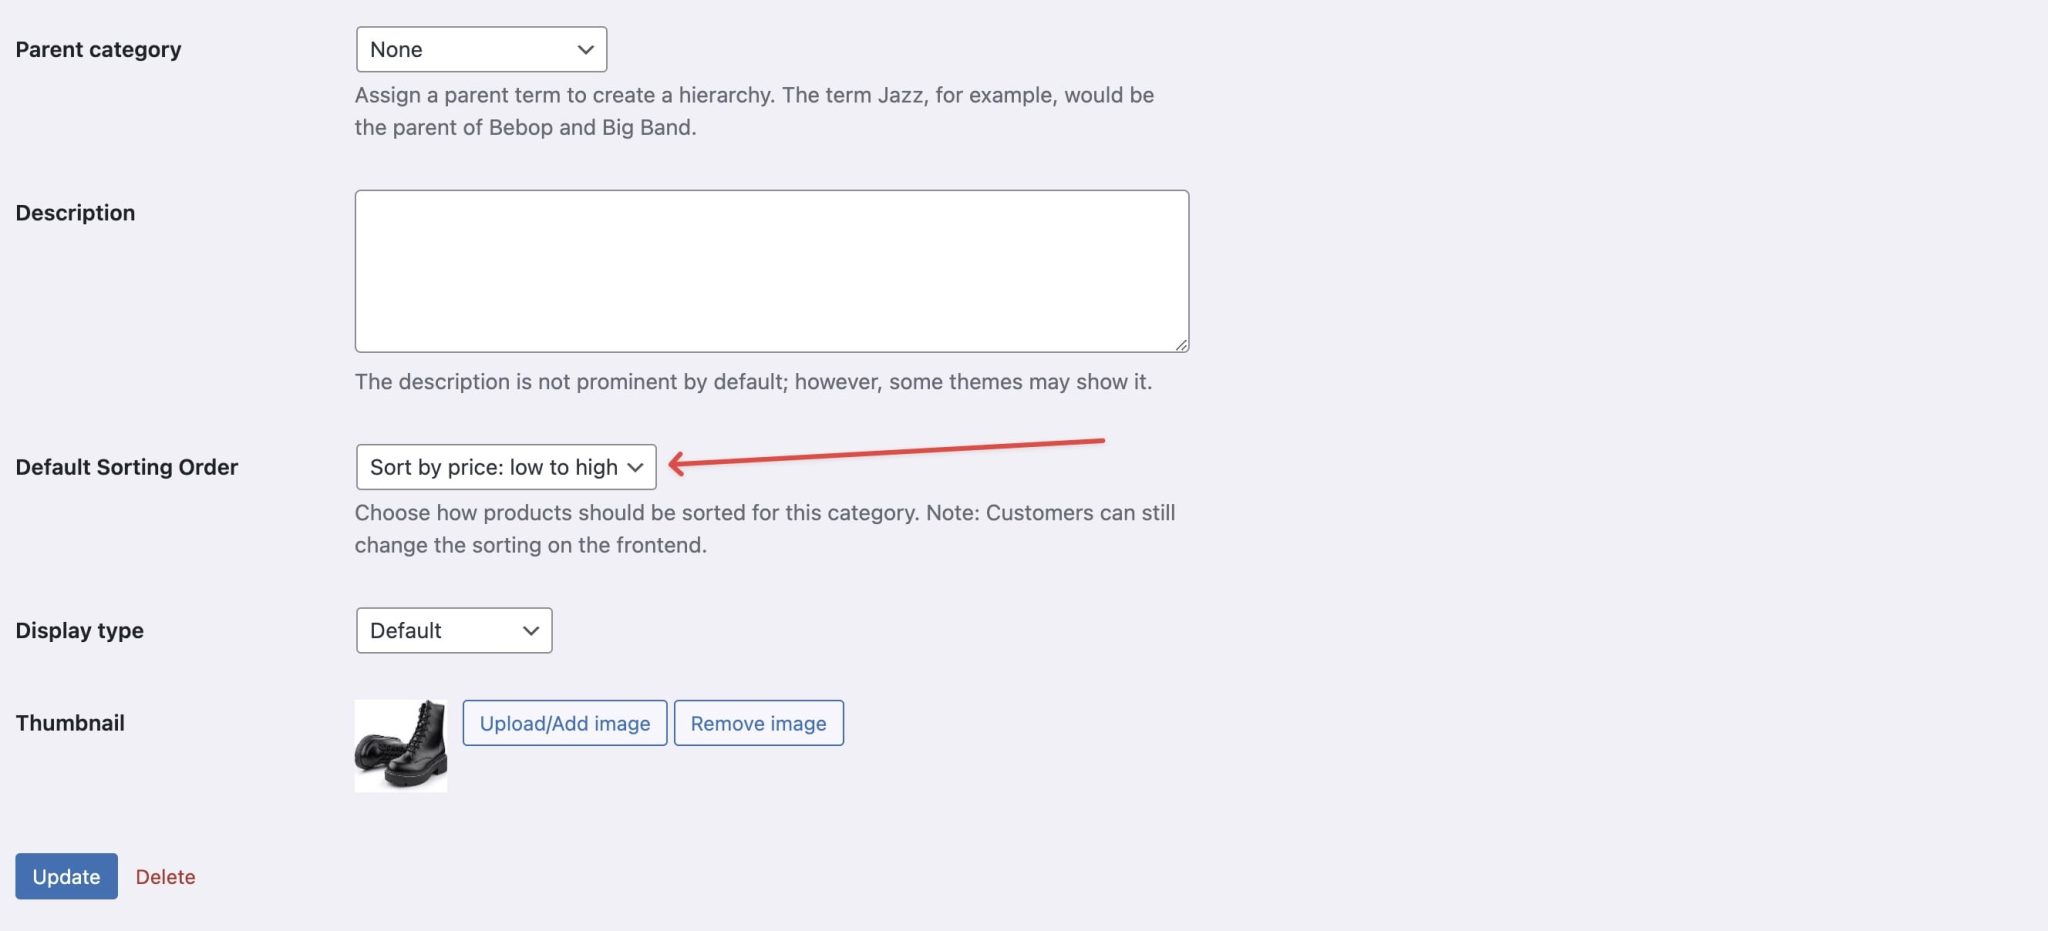Select a different parent category from None
Screen dimensions: 2048x931
pyautogui.click(x=480, y=48)
